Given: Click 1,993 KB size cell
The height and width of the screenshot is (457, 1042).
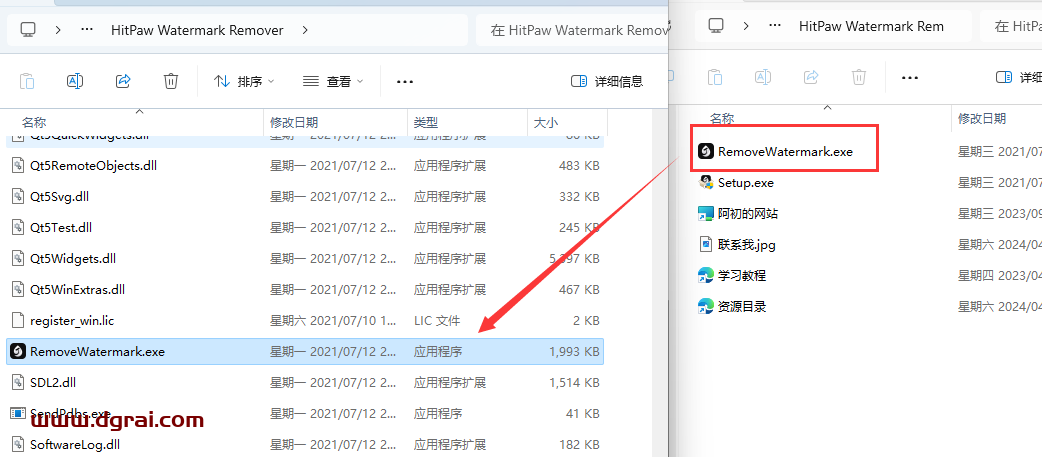Looking at the screenshot, I should tap(575, 351).
